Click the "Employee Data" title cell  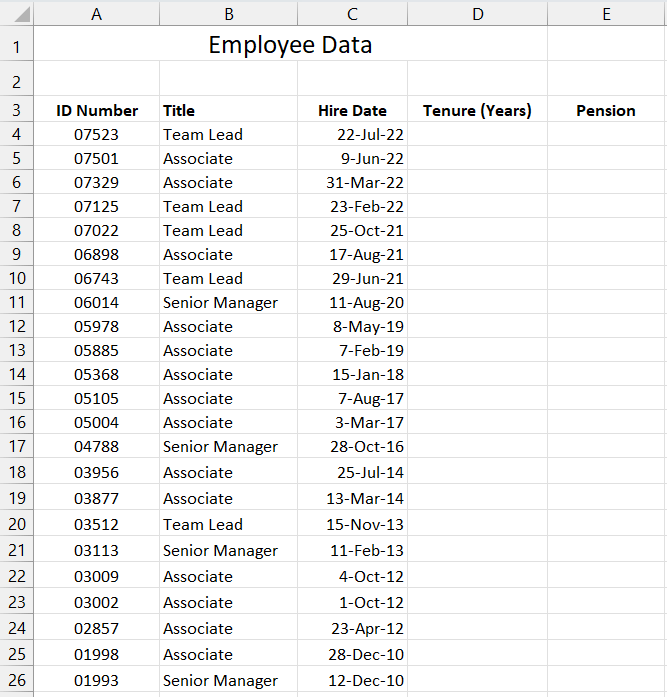[290, 45]
